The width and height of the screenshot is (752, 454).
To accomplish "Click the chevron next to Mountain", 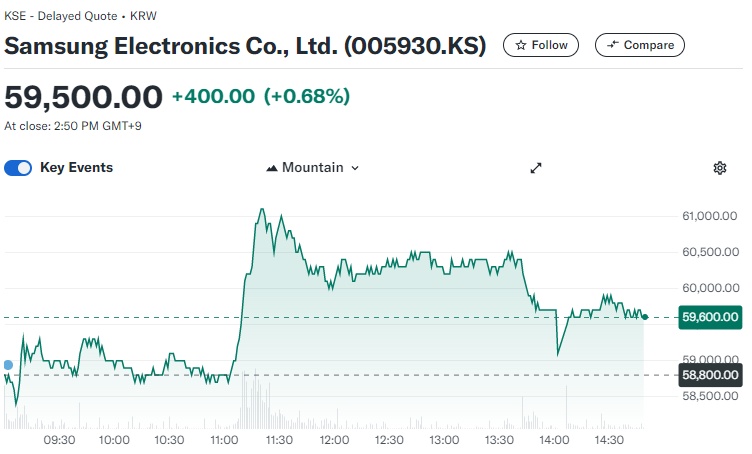I will [x=355, y=168].
